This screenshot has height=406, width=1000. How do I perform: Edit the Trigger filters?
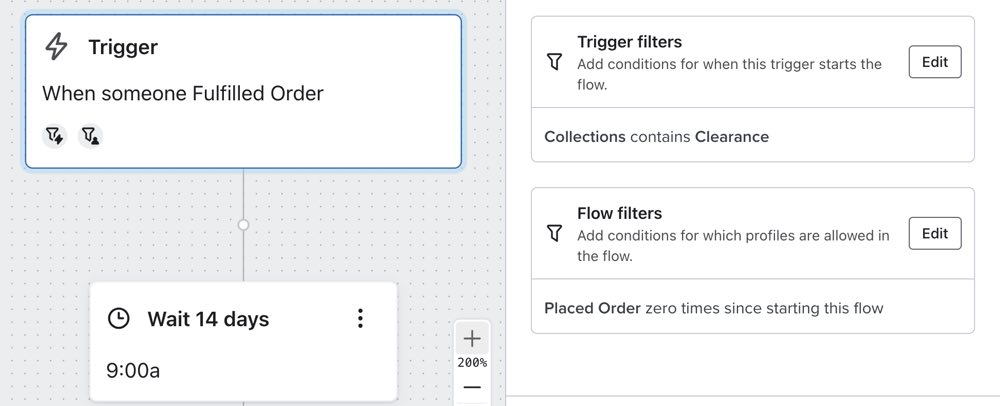(934, 62)
